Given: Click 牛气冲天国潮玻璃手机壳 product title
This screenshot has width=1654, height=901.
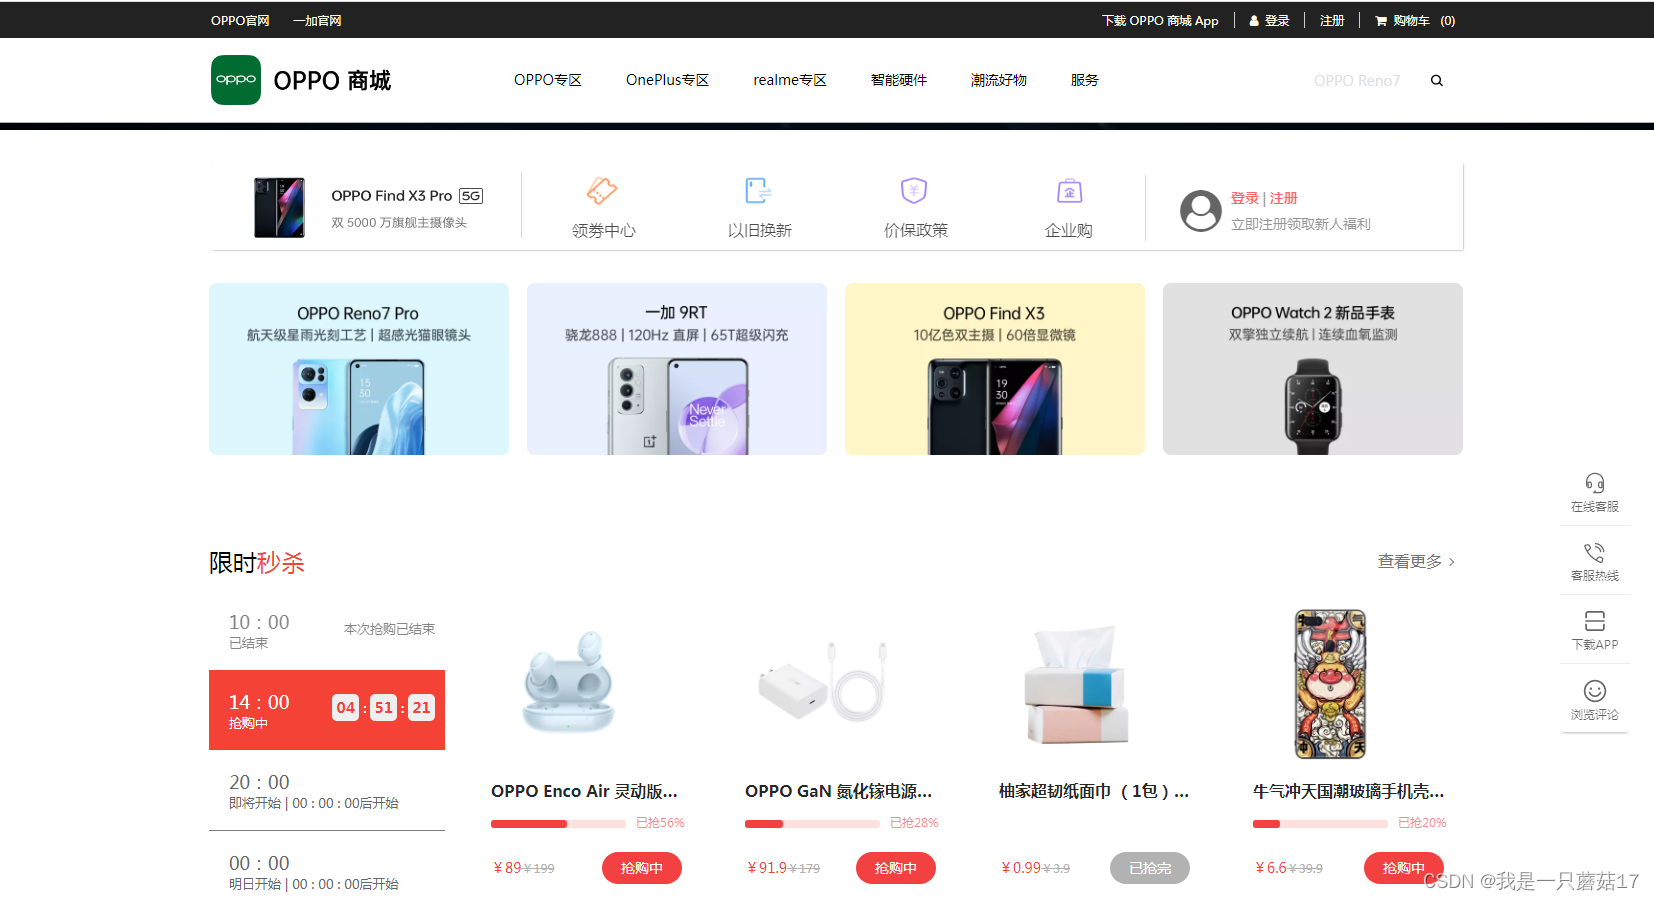Looking at the screenshot, I should (1348, 791).
